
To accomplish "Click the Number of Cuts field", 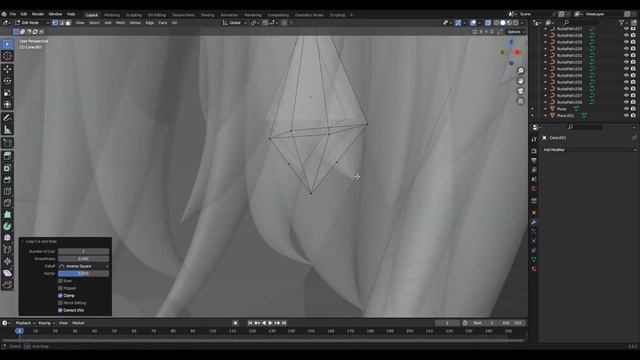I will (x=84, y=251).
